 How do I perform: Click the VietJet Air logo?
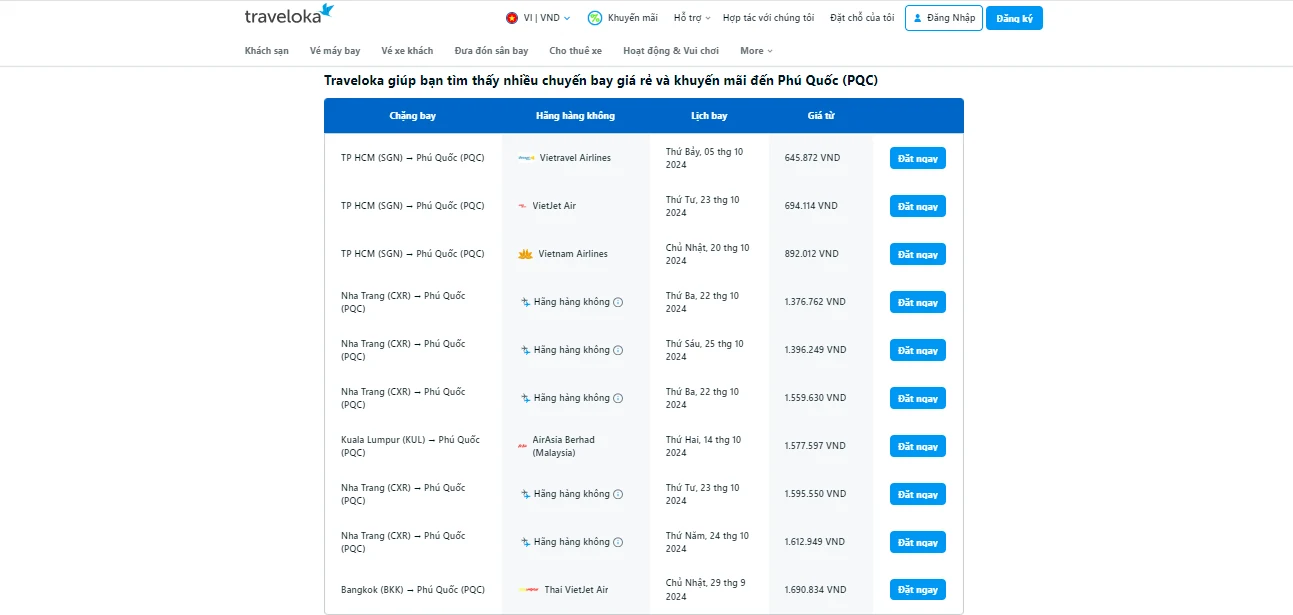tap(522, 206)
